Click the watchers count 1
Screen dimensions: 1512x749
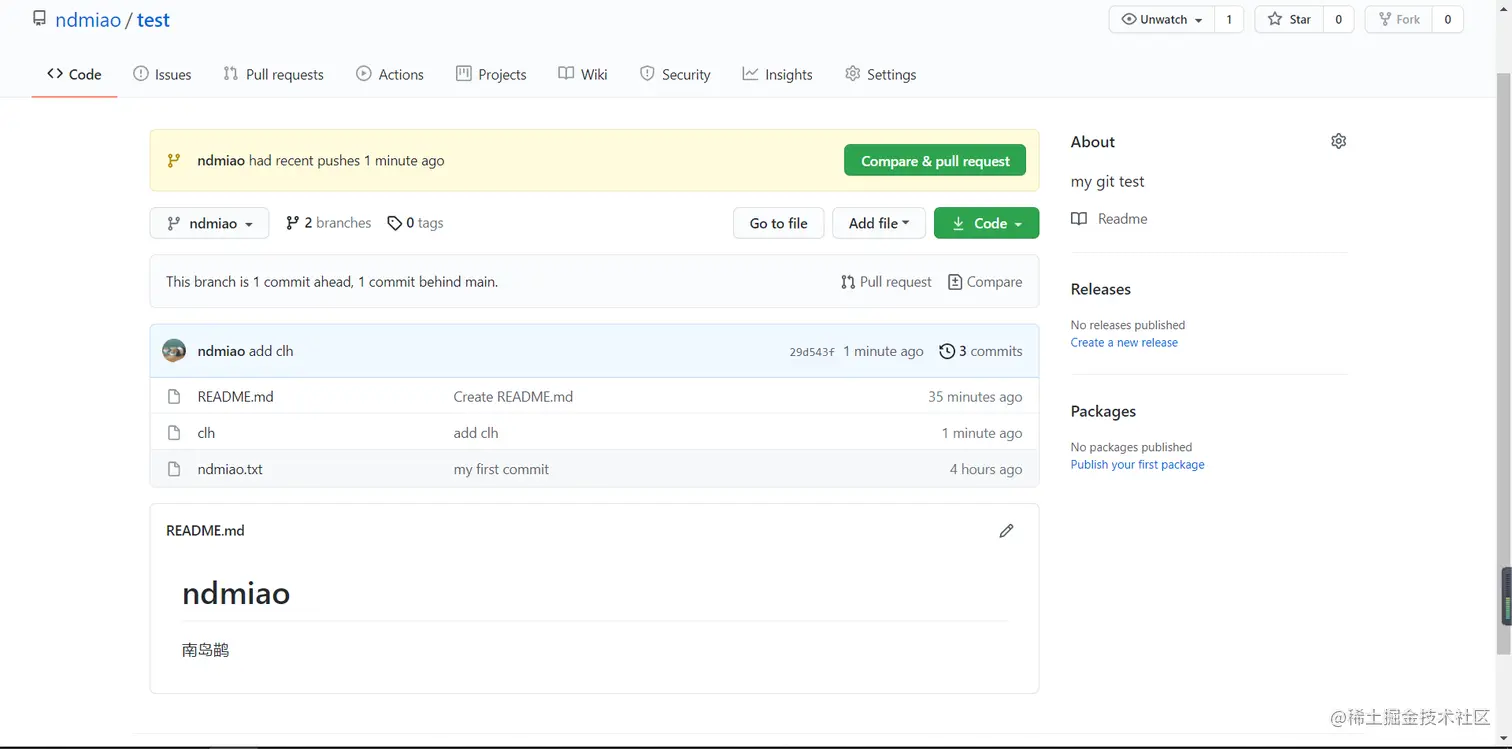coord(1229,19)
